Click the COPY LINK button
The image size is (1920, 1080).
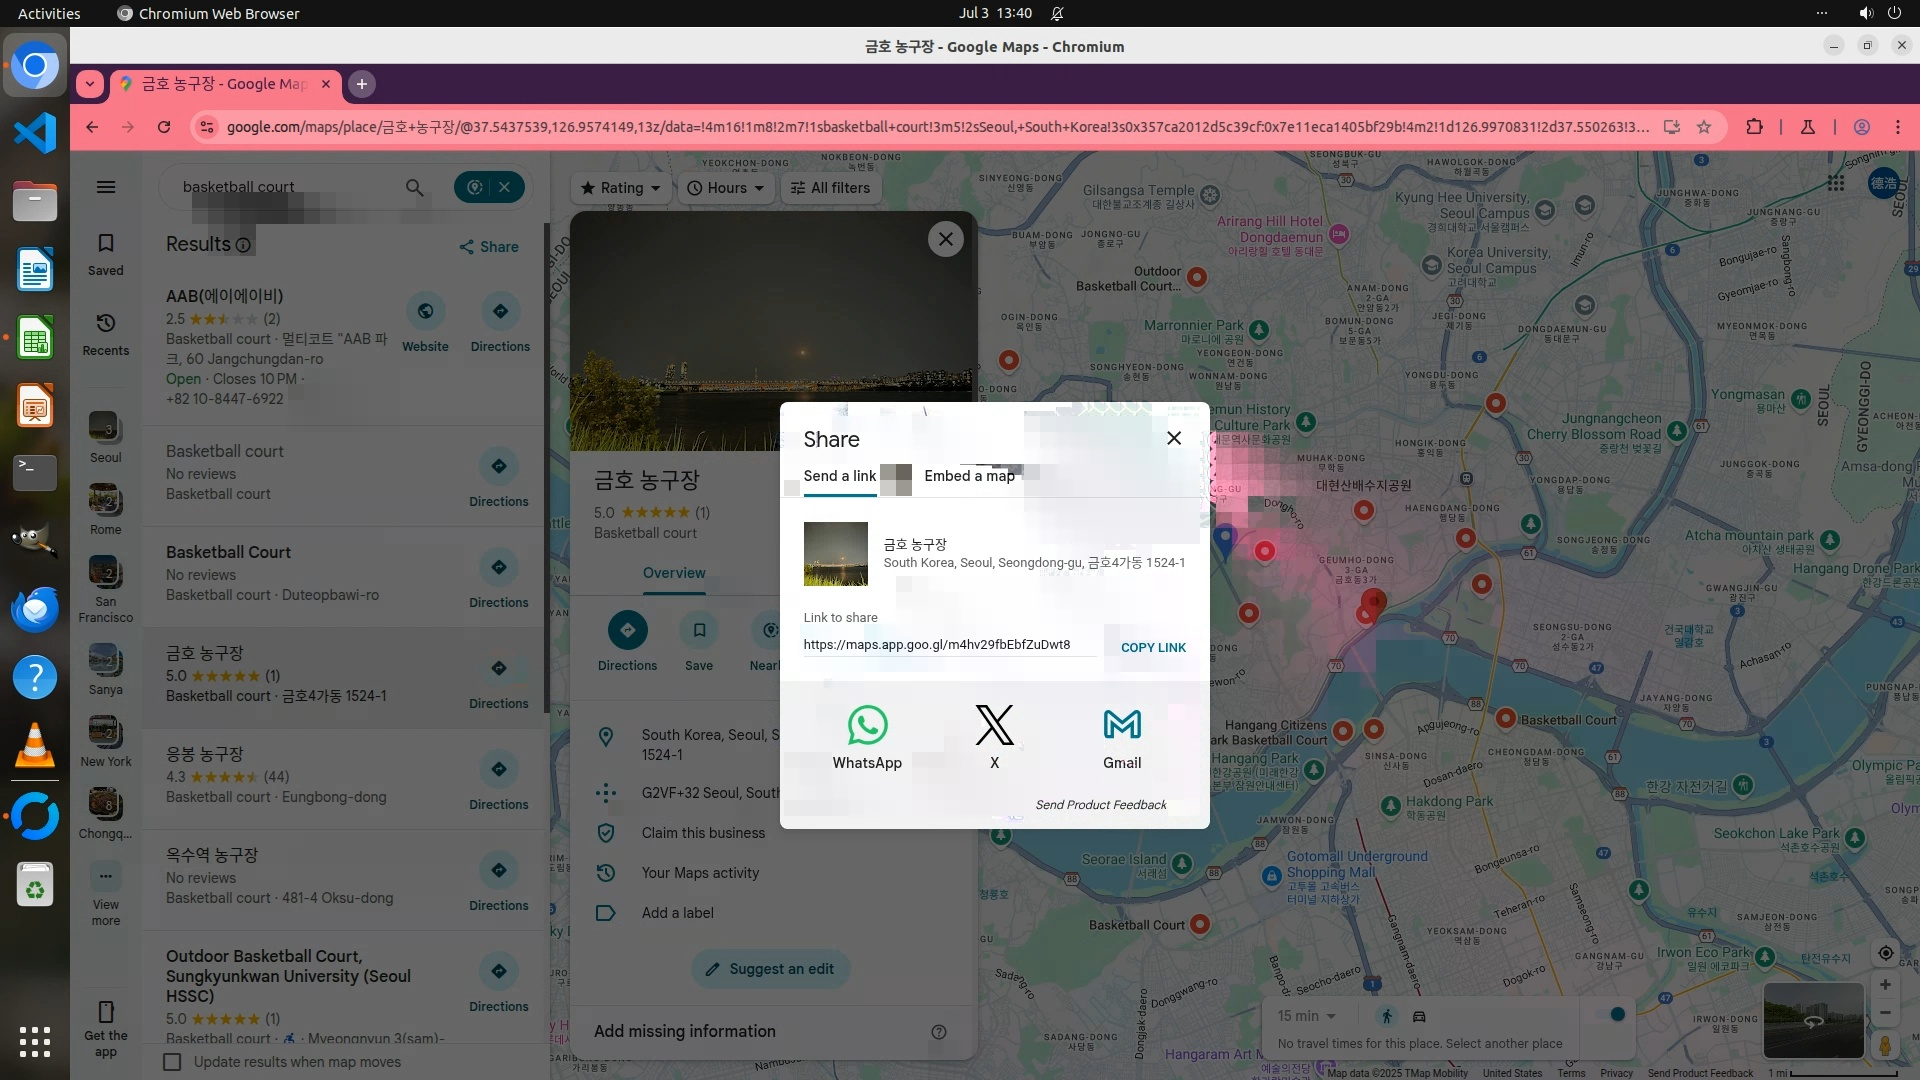1153,647
